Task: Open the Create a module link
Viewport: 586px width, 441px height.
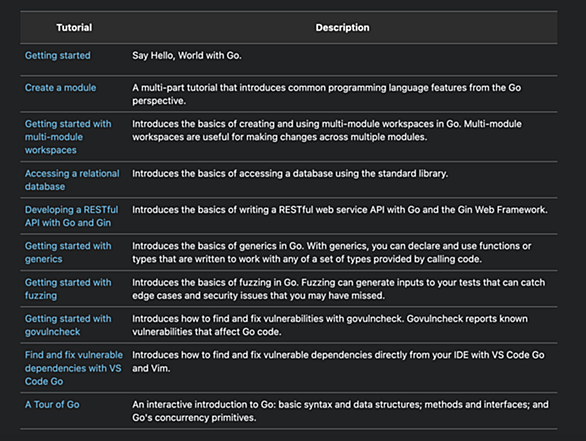Action: [61, 87]
